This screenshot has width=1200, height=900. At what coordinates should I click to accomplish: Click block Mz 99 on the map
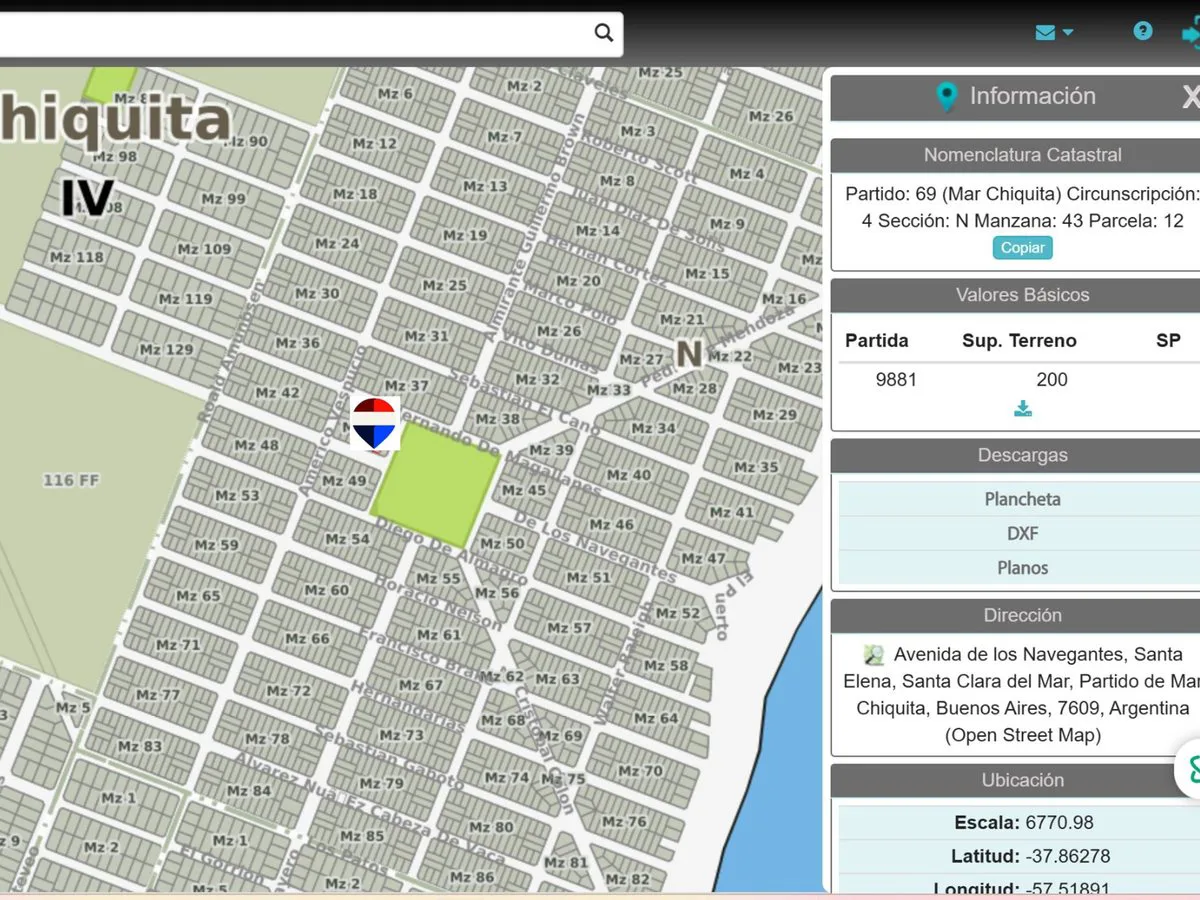coord(223,198)
